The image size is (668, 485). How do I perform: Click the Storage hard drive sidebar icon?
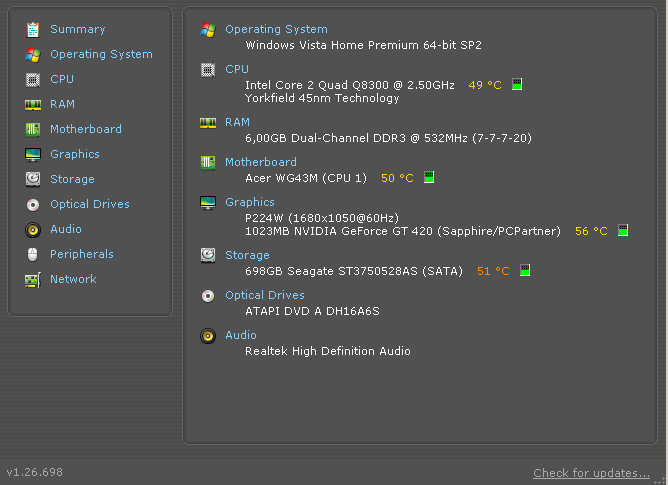pyautogui.click(x=33, y=179)
